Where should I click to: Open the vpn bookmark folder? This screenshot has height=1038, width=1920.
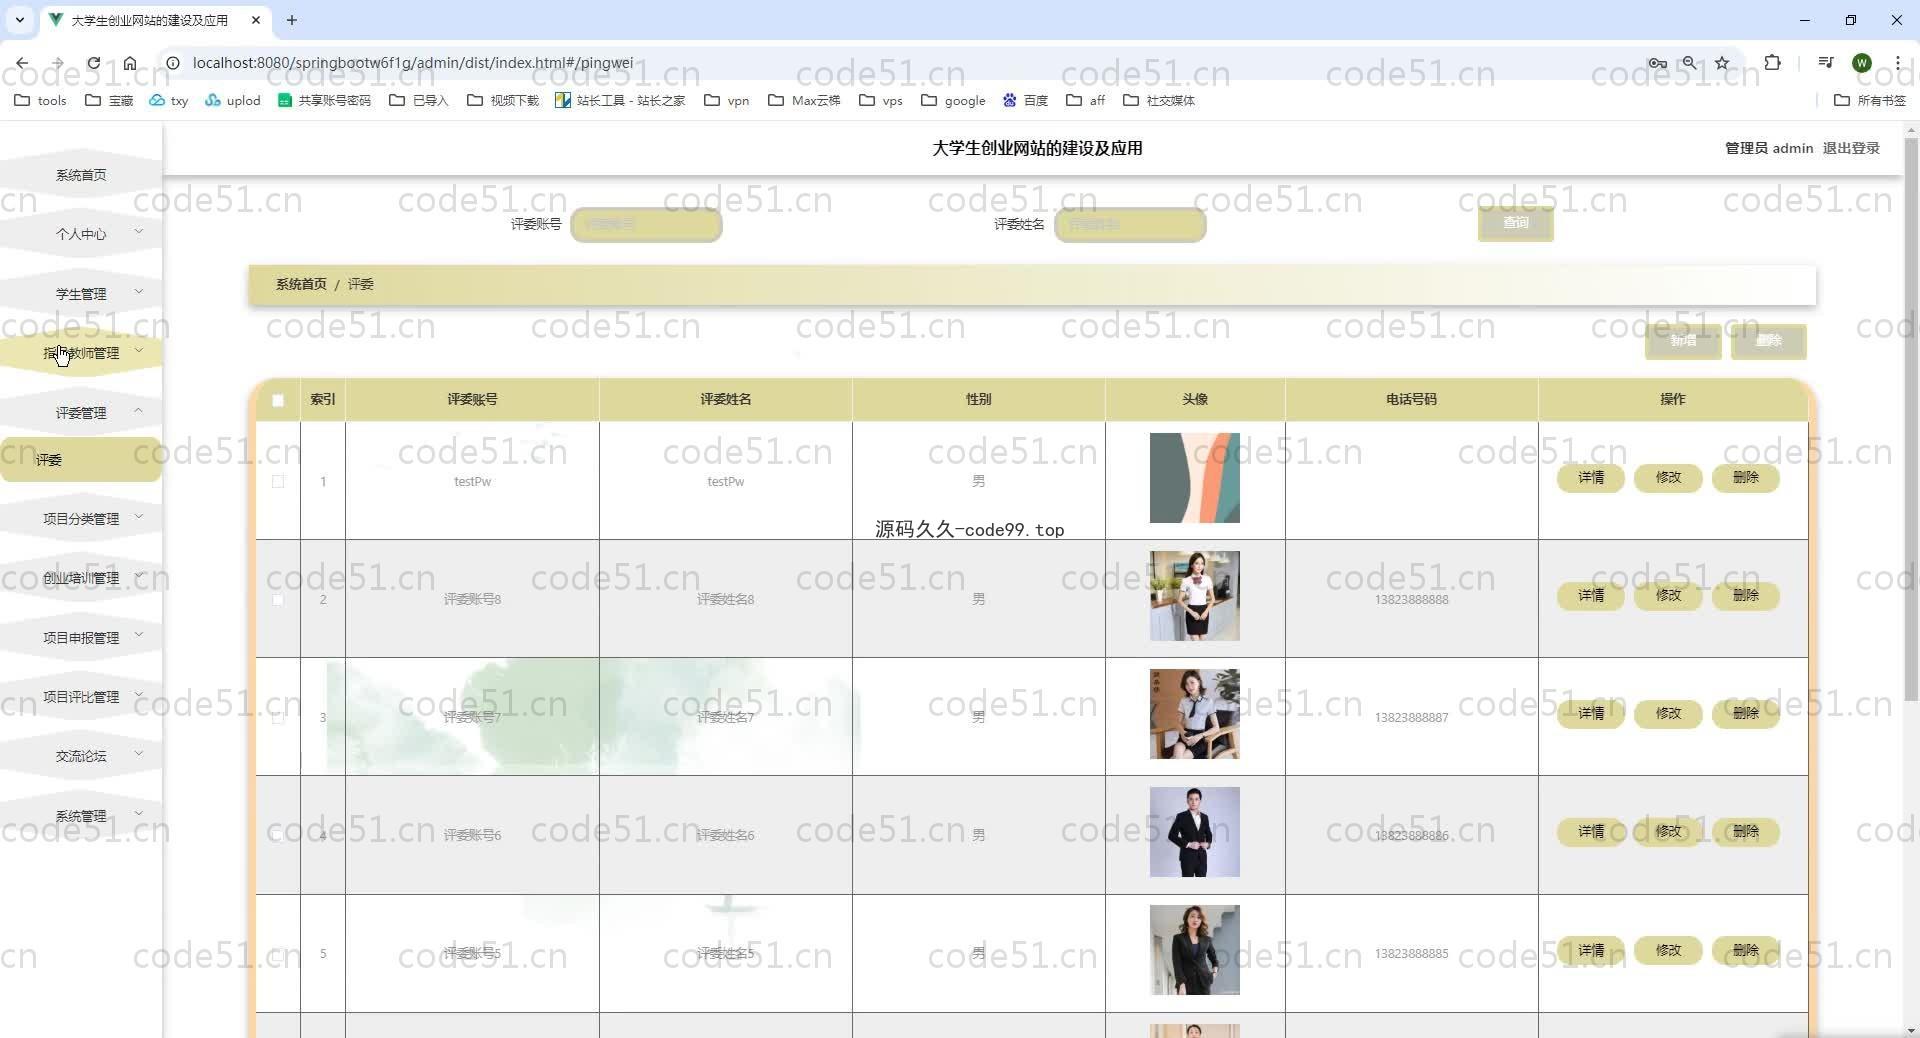[727, 100]
